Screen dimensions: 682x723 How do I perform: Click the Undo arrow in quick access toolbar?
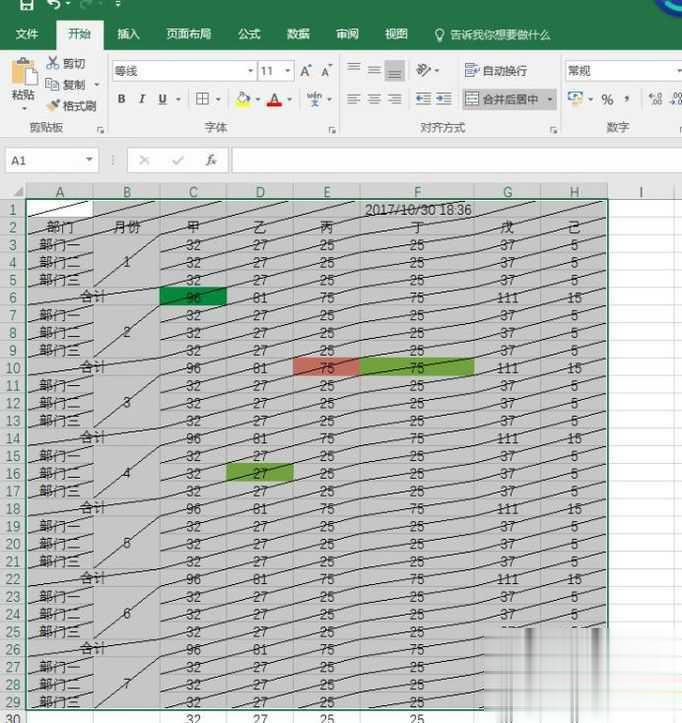point(54,4)
